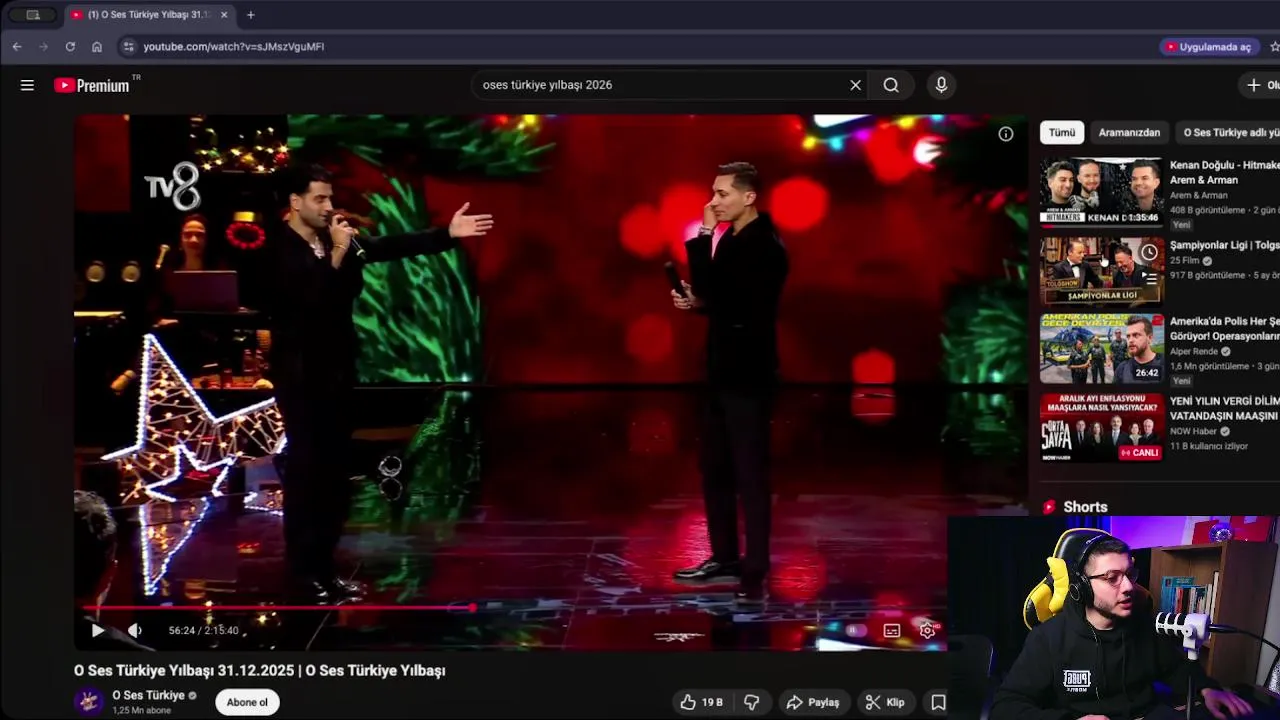1280x720 pixels.
Task: Bookmark the page with the star icon
Action: click(1274, 46)
